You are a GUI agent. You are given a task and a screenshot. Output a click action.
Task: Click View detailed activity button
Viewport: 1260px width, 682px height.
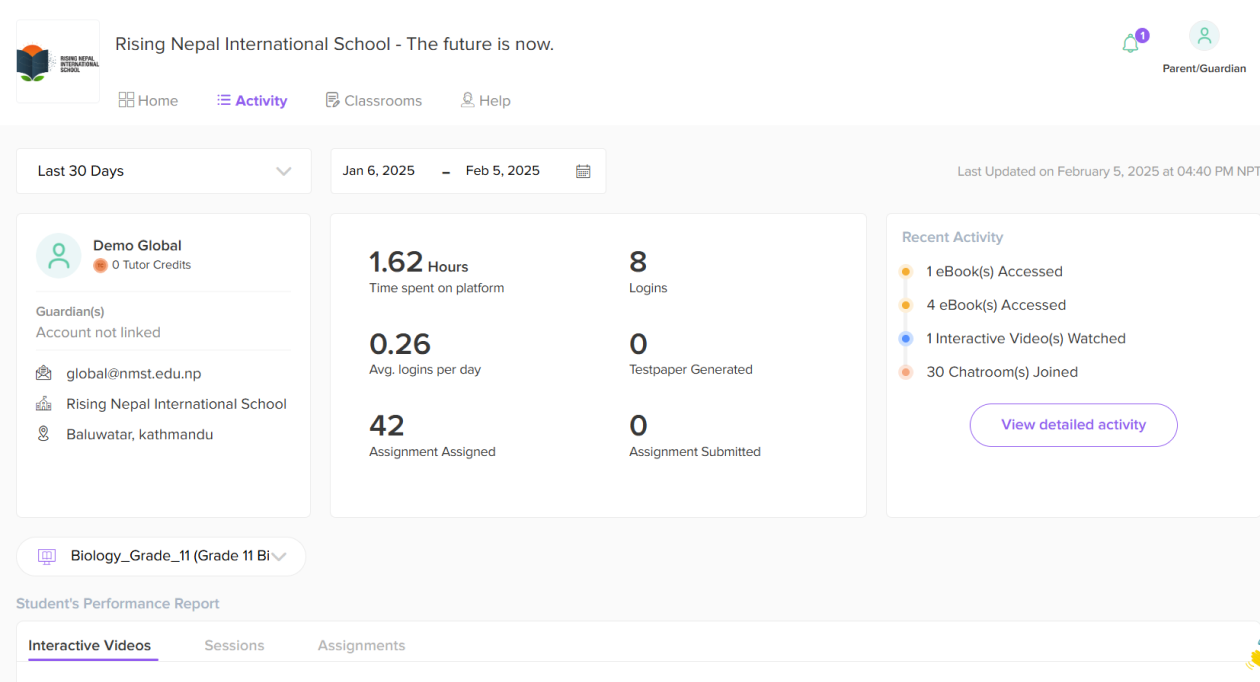click(x=1073, y=425)
